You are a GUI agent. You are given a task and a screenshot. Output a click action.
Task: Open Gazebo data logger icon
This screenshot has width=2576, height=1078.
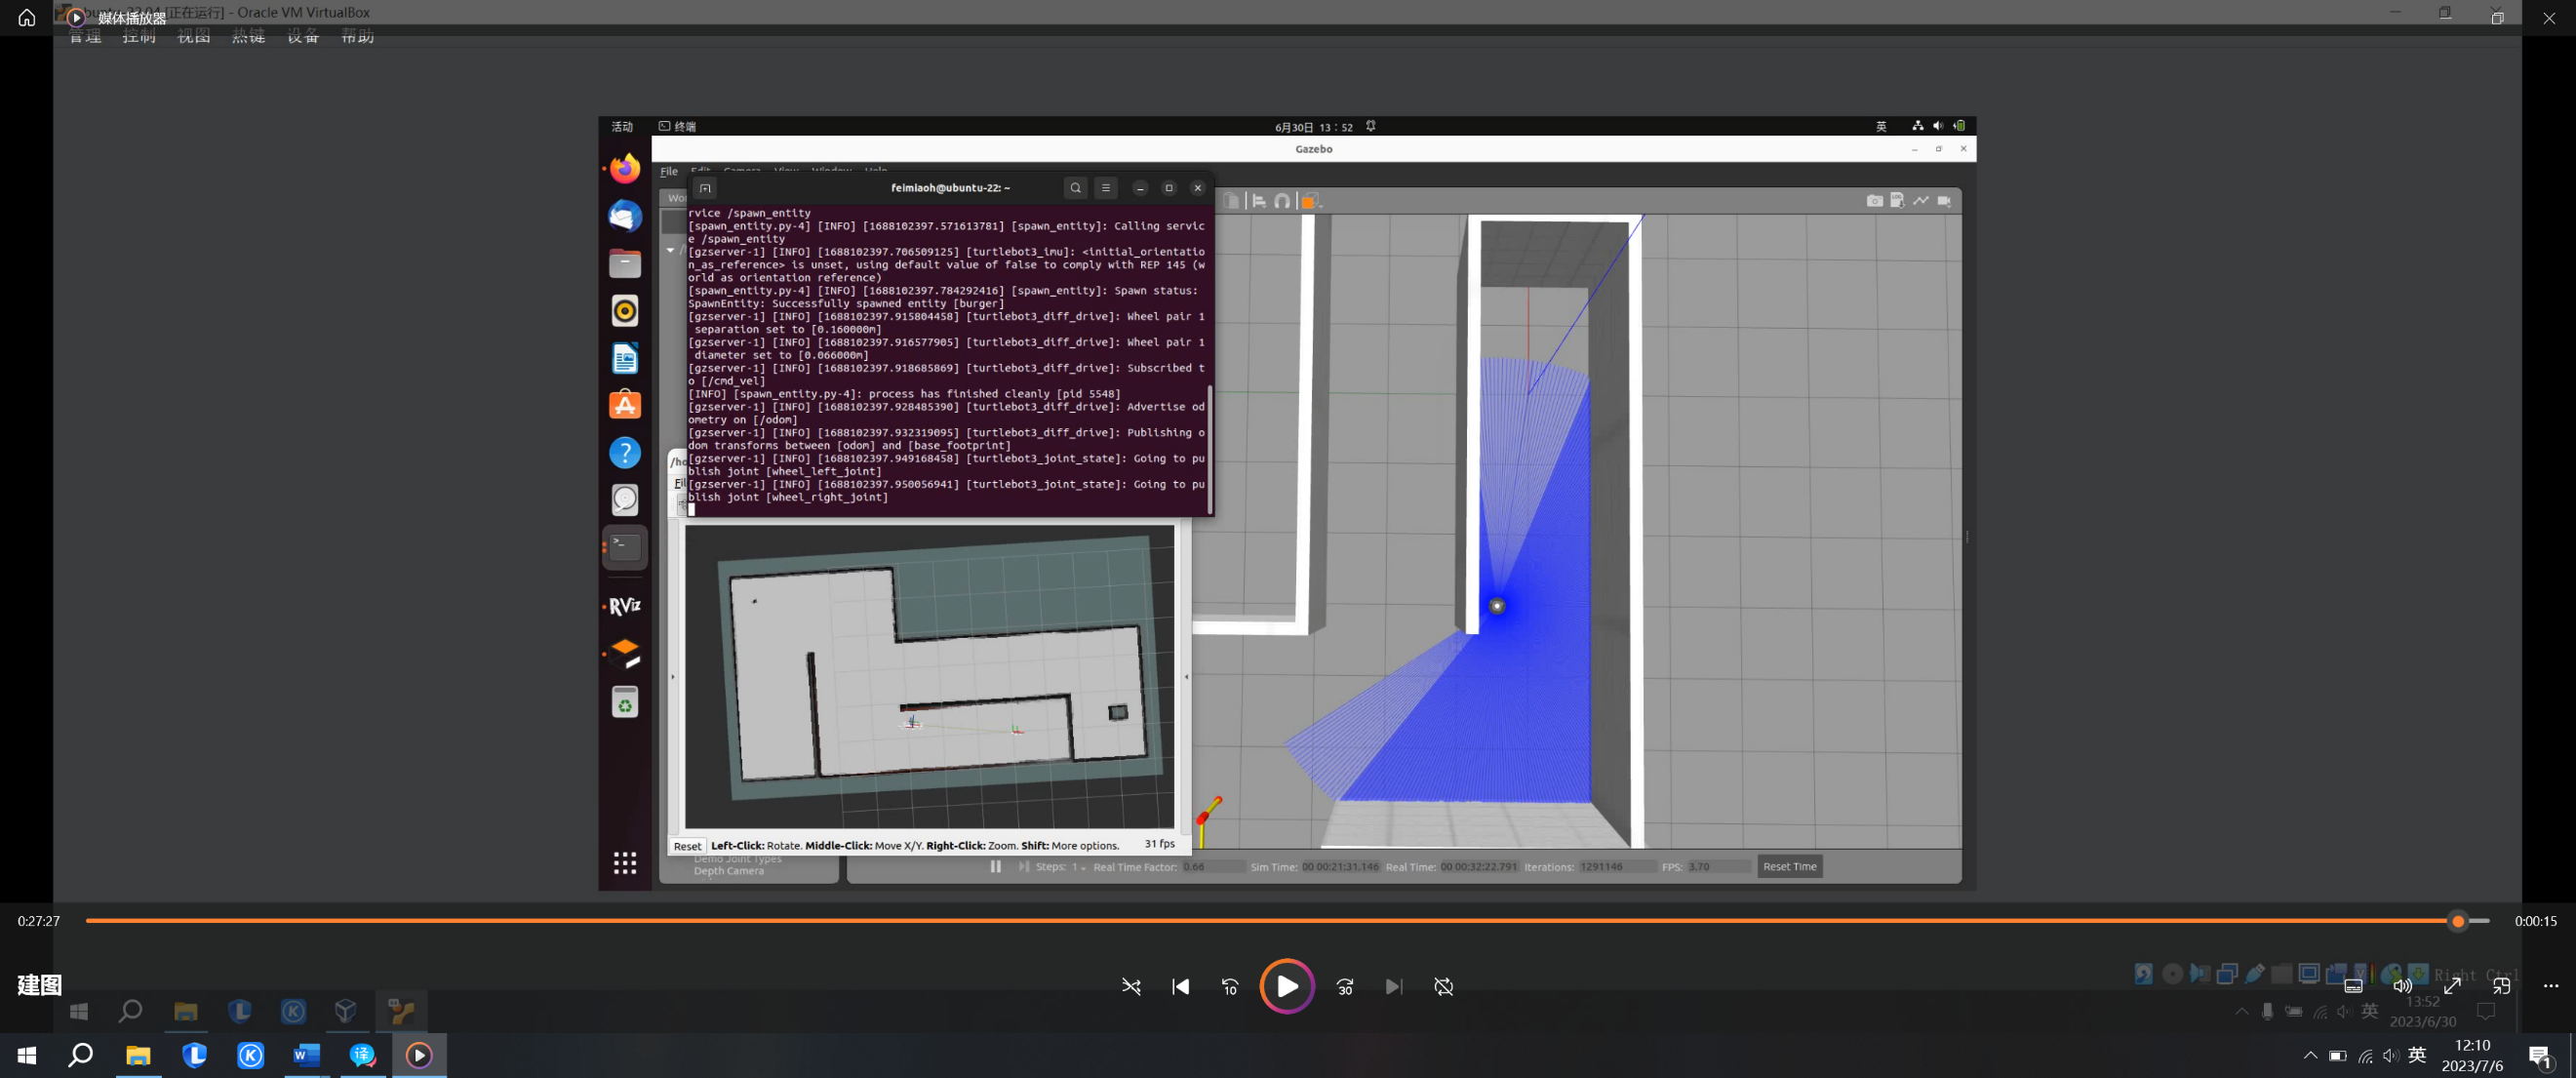tap(1897, 201)
